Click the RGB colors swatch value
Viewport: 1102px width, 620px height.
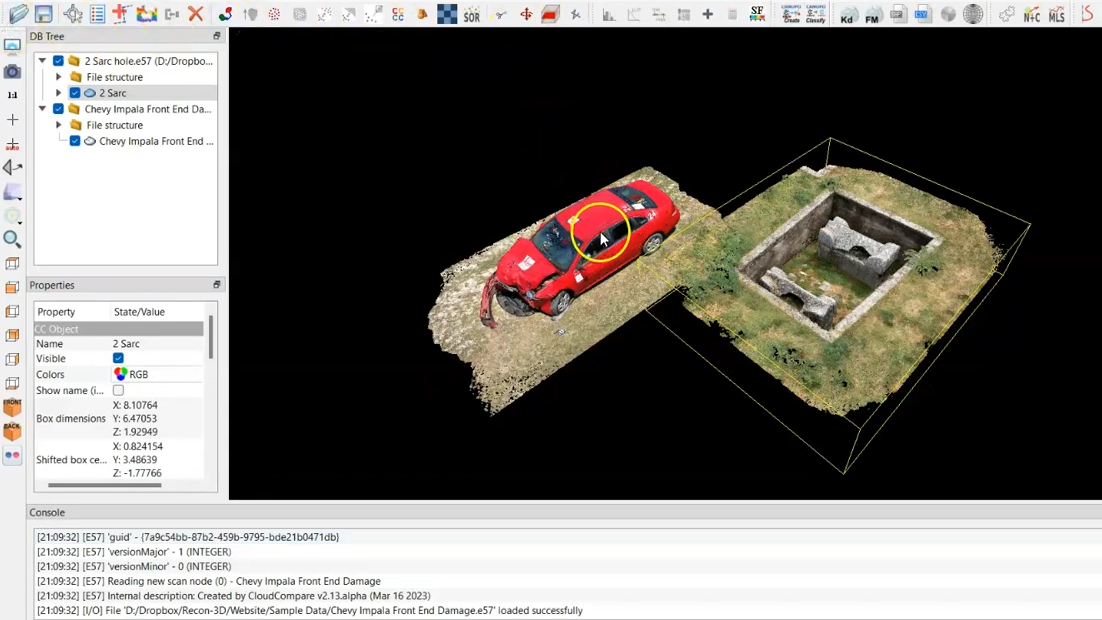(x=131, y=374)
